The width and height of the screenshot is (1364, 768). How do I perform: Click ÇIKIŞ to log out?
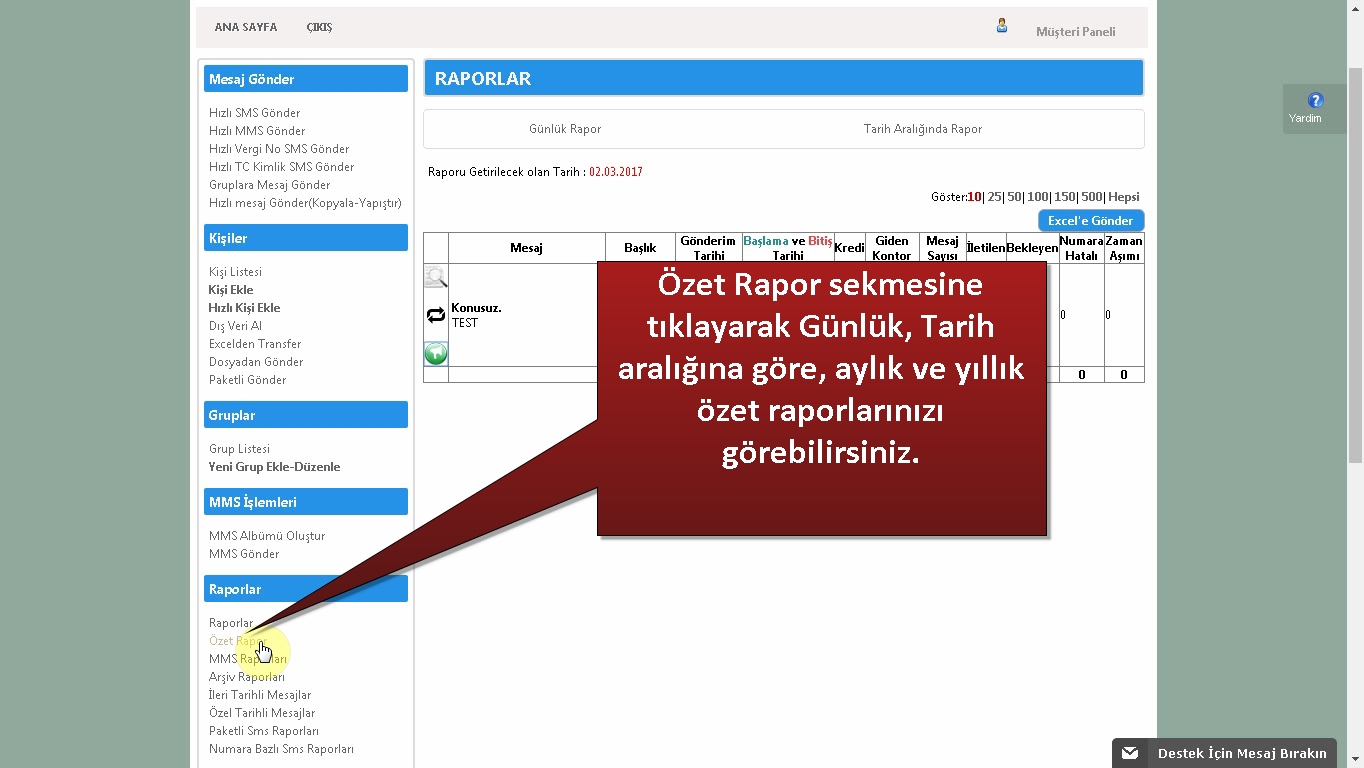click(x=319, y=27)
